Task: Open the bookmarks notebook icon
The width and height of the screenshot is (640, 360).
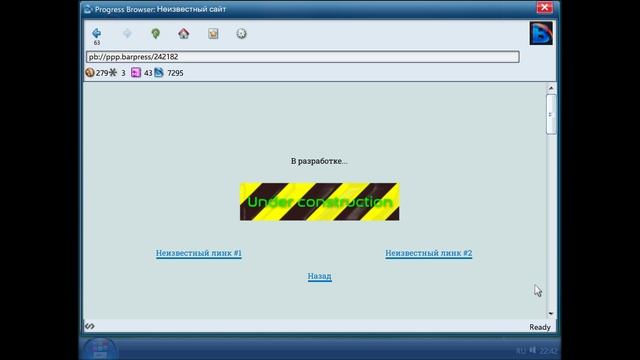Action: click(x=213, y=33)
